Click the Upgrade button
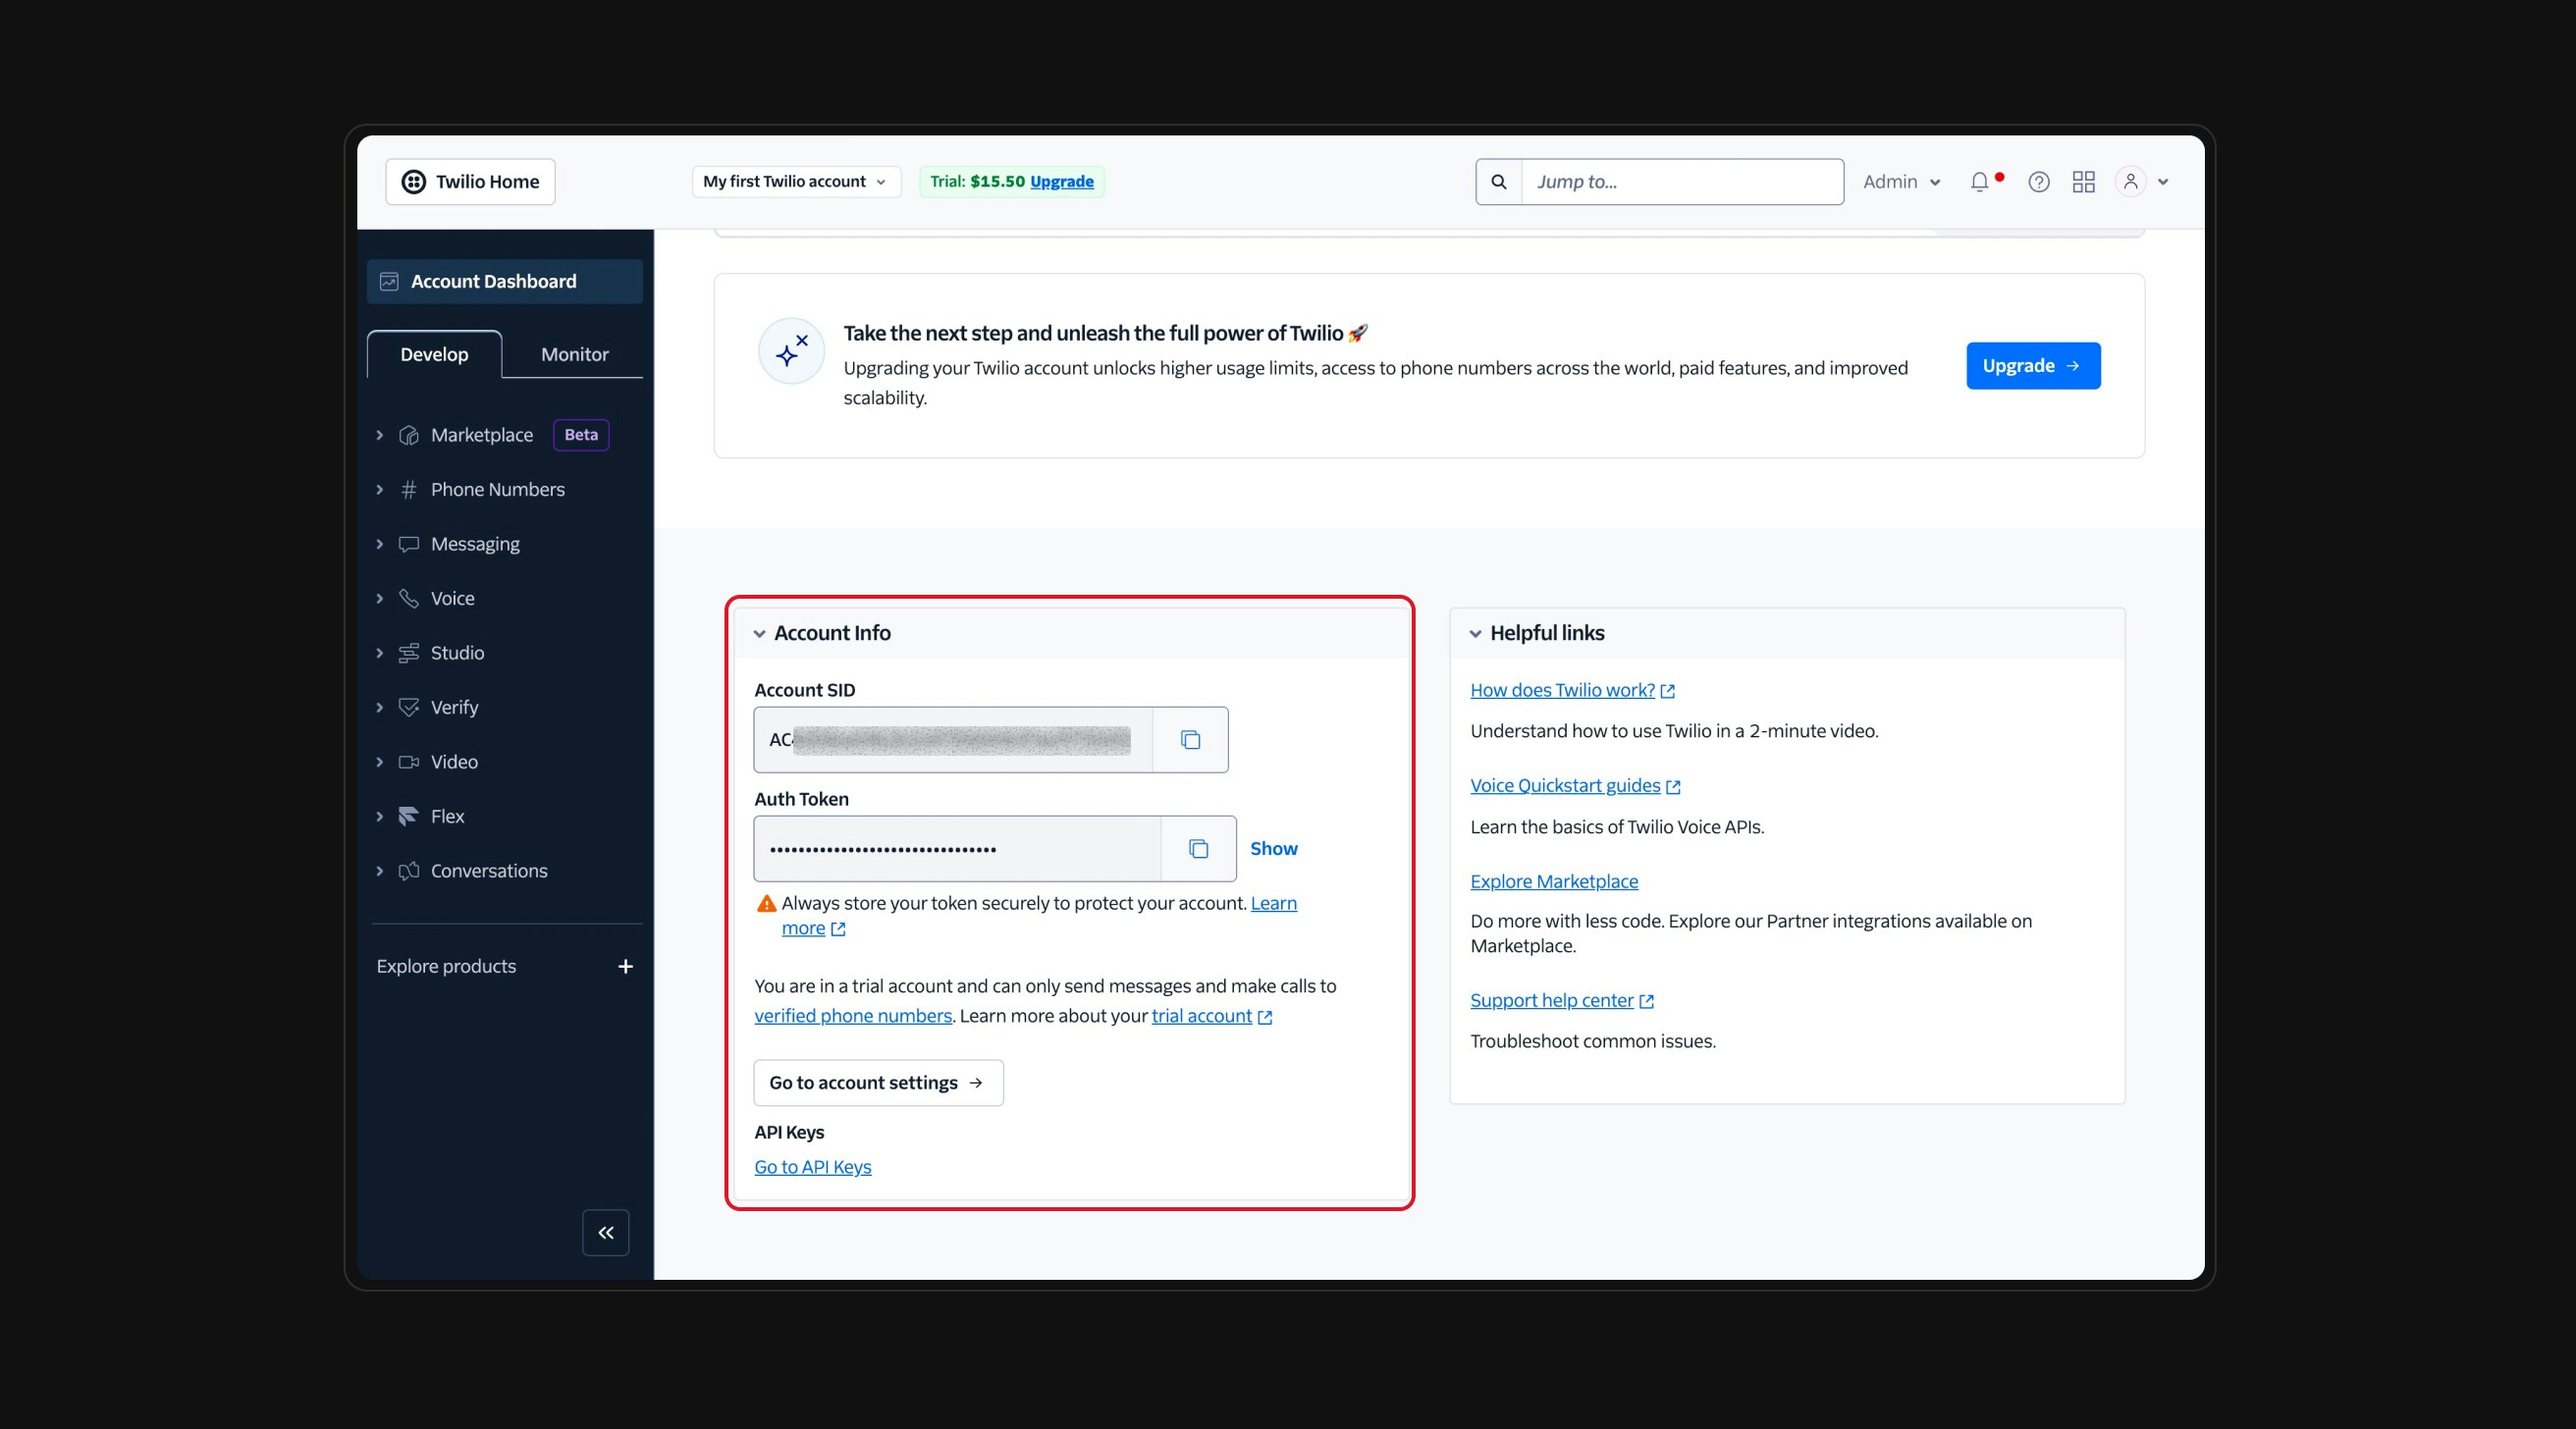Screen dimensions: 2576x1429 (2031, 365)
